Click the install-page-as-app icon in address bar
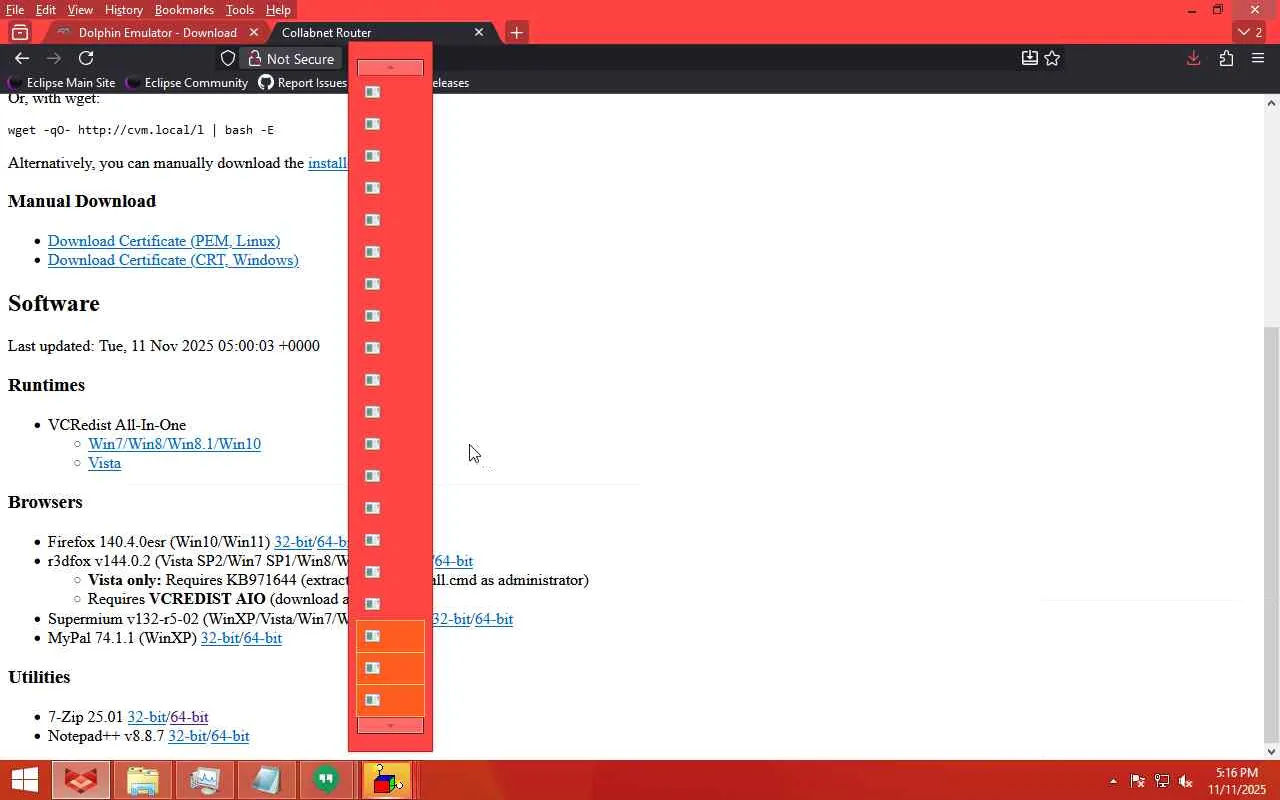 tap(1029, 58)
